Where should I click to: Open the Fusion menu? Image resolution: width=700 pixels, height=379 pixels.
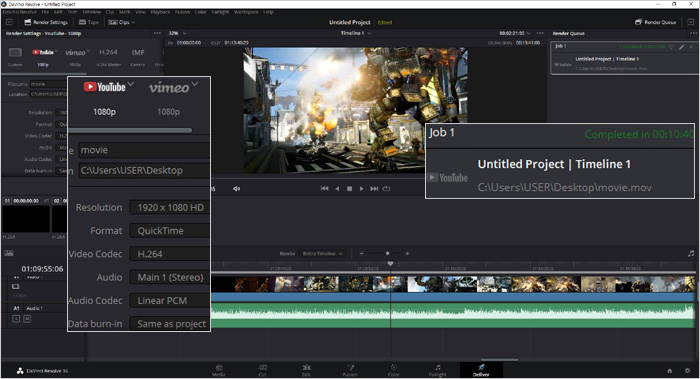[182, 12]
